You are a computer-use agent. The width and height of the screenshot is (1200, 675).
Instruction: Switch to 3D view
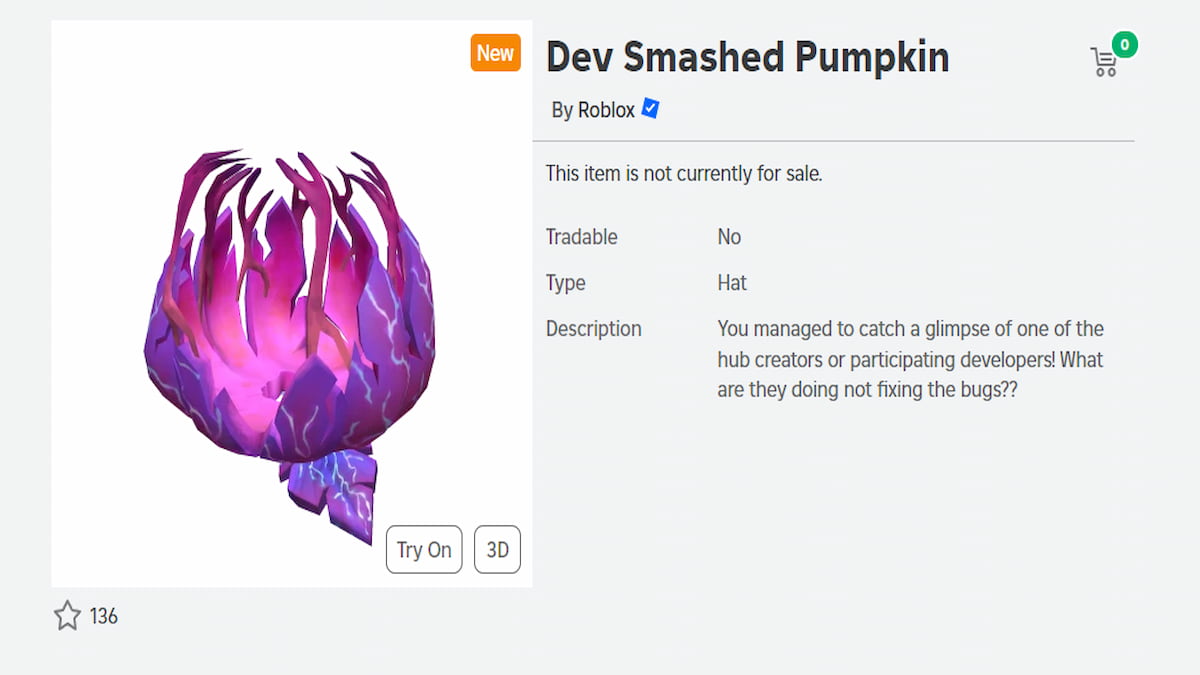497,549
